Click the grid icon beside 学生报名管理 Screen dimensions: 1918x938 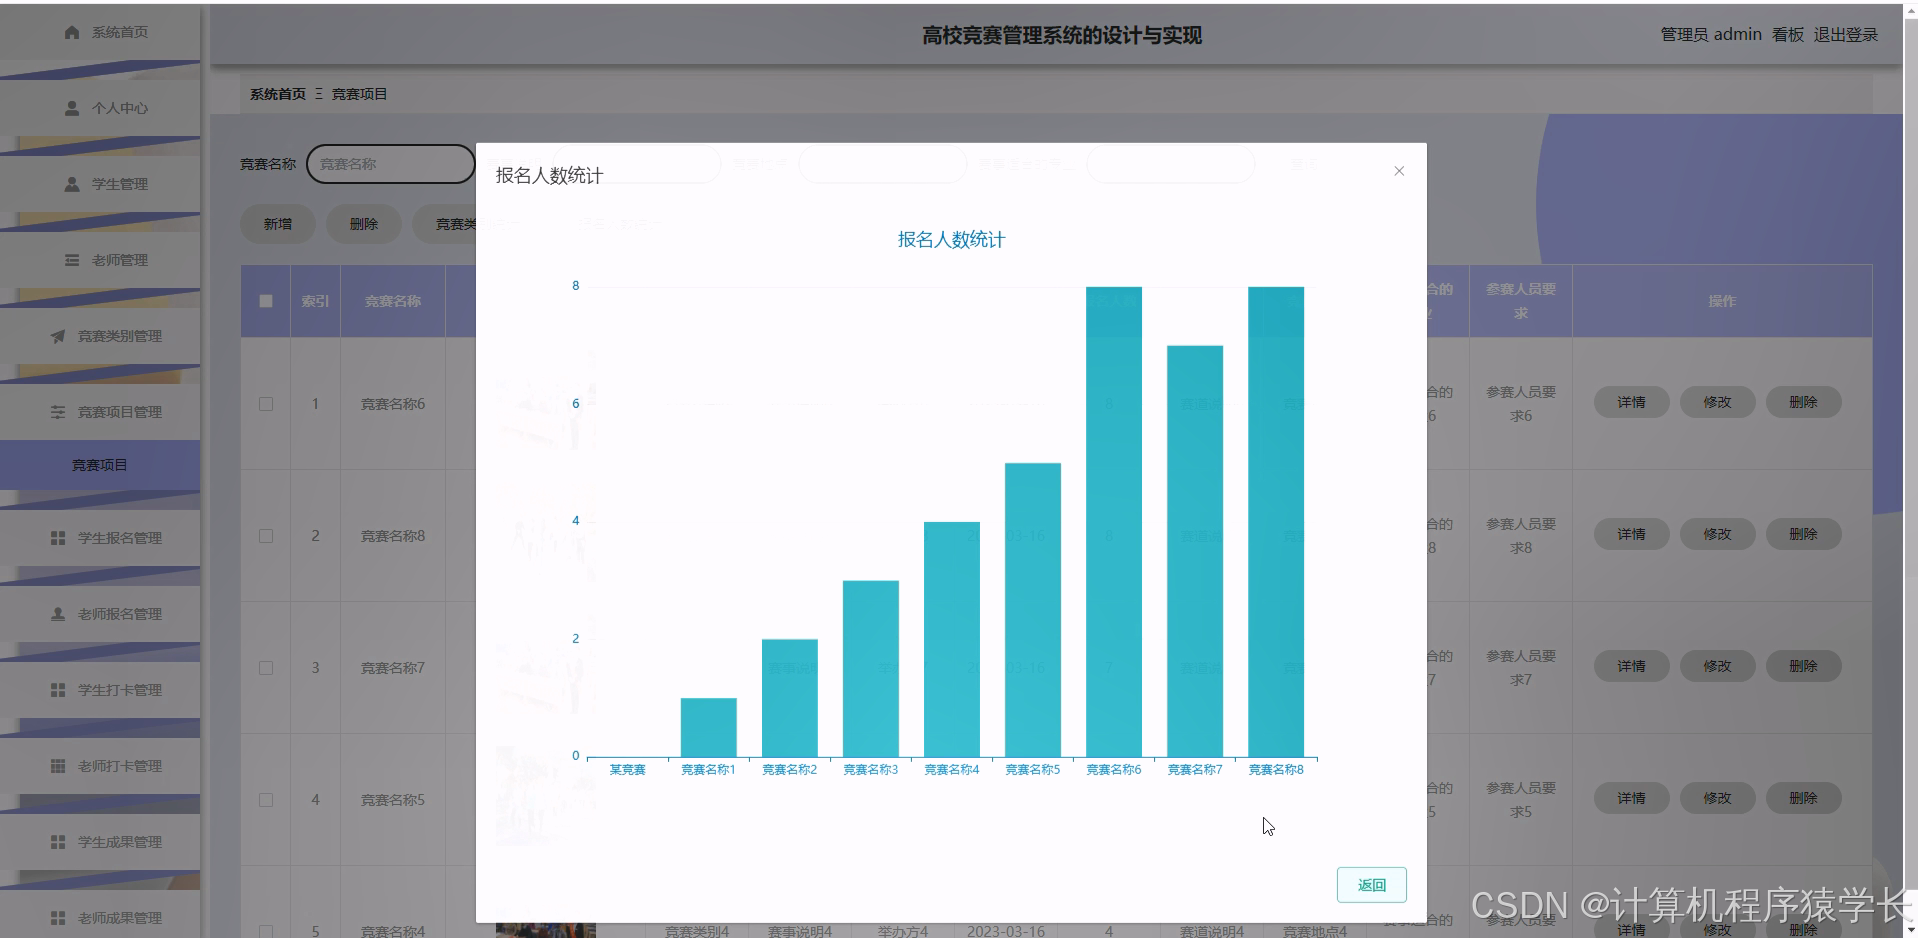click(58, 538)
